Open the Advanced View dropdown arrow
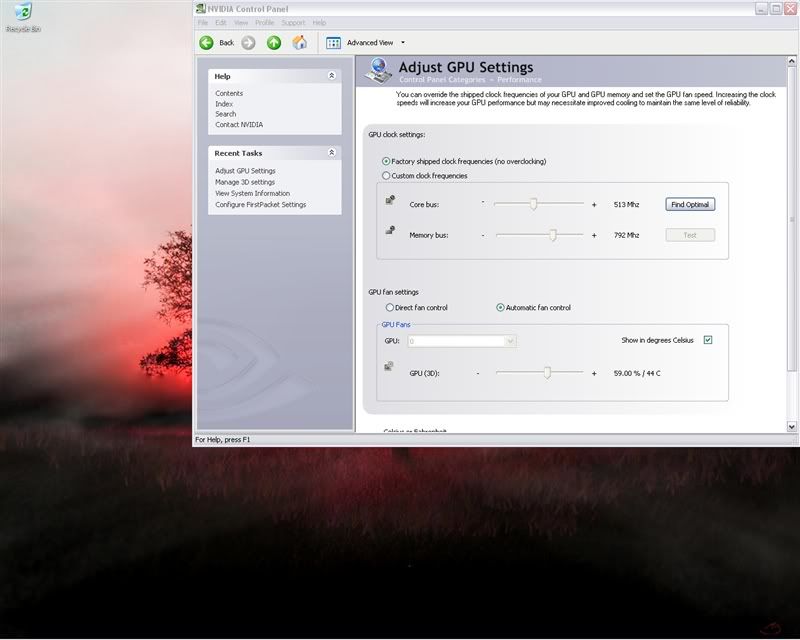The width and height of the screenshot is (800, 640). [403, 43]
